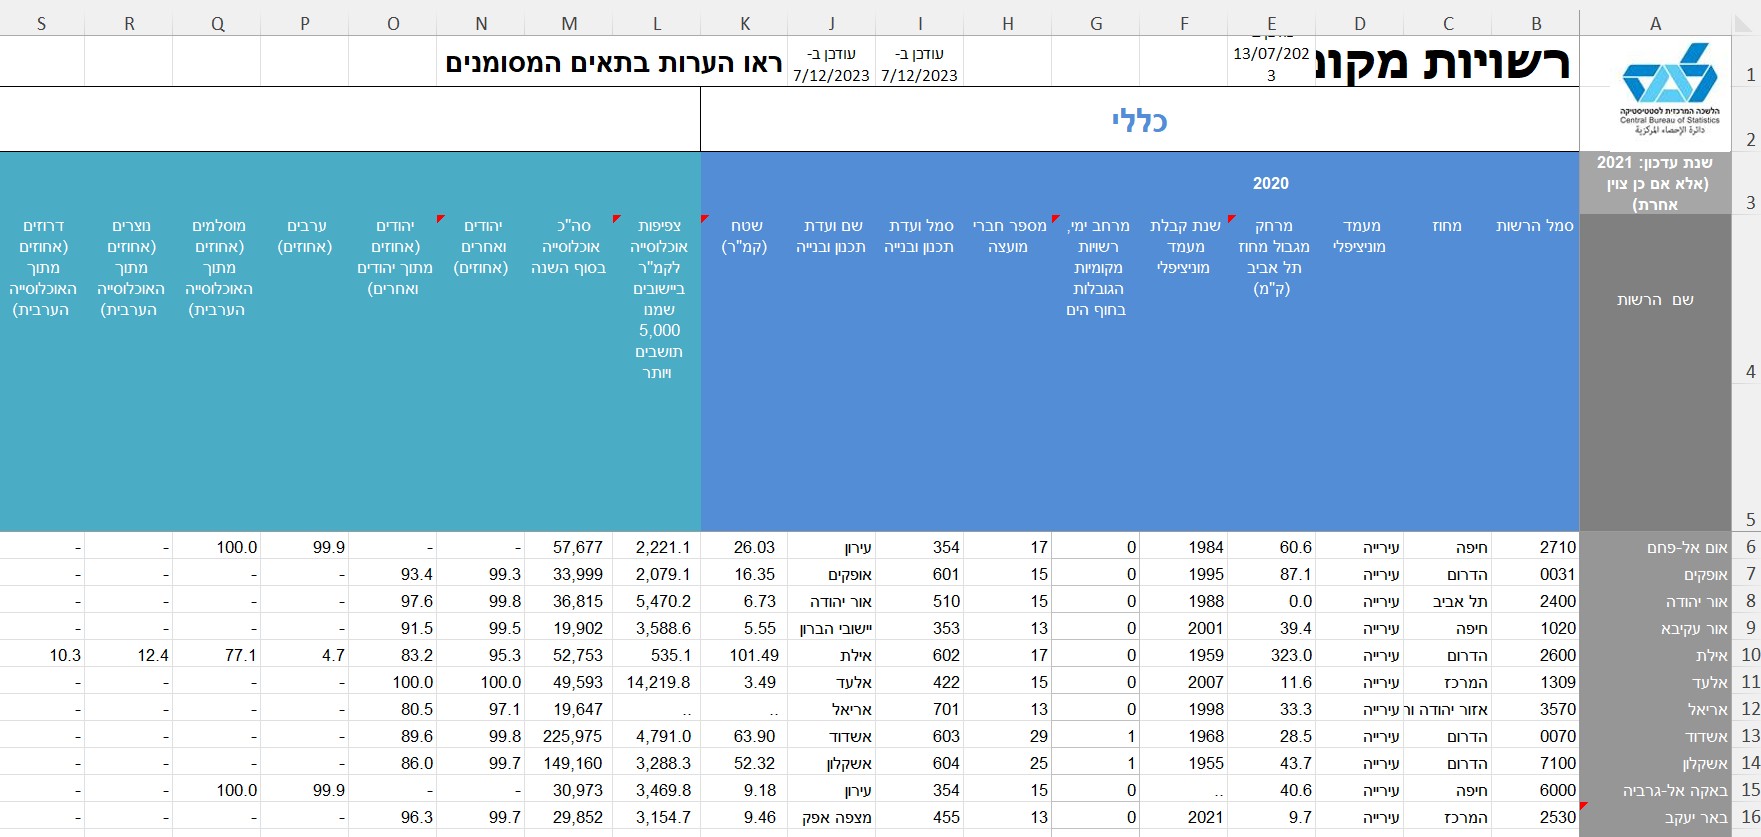
Task: Select the cell with value 14,219.8
Action: coord(657,682)
